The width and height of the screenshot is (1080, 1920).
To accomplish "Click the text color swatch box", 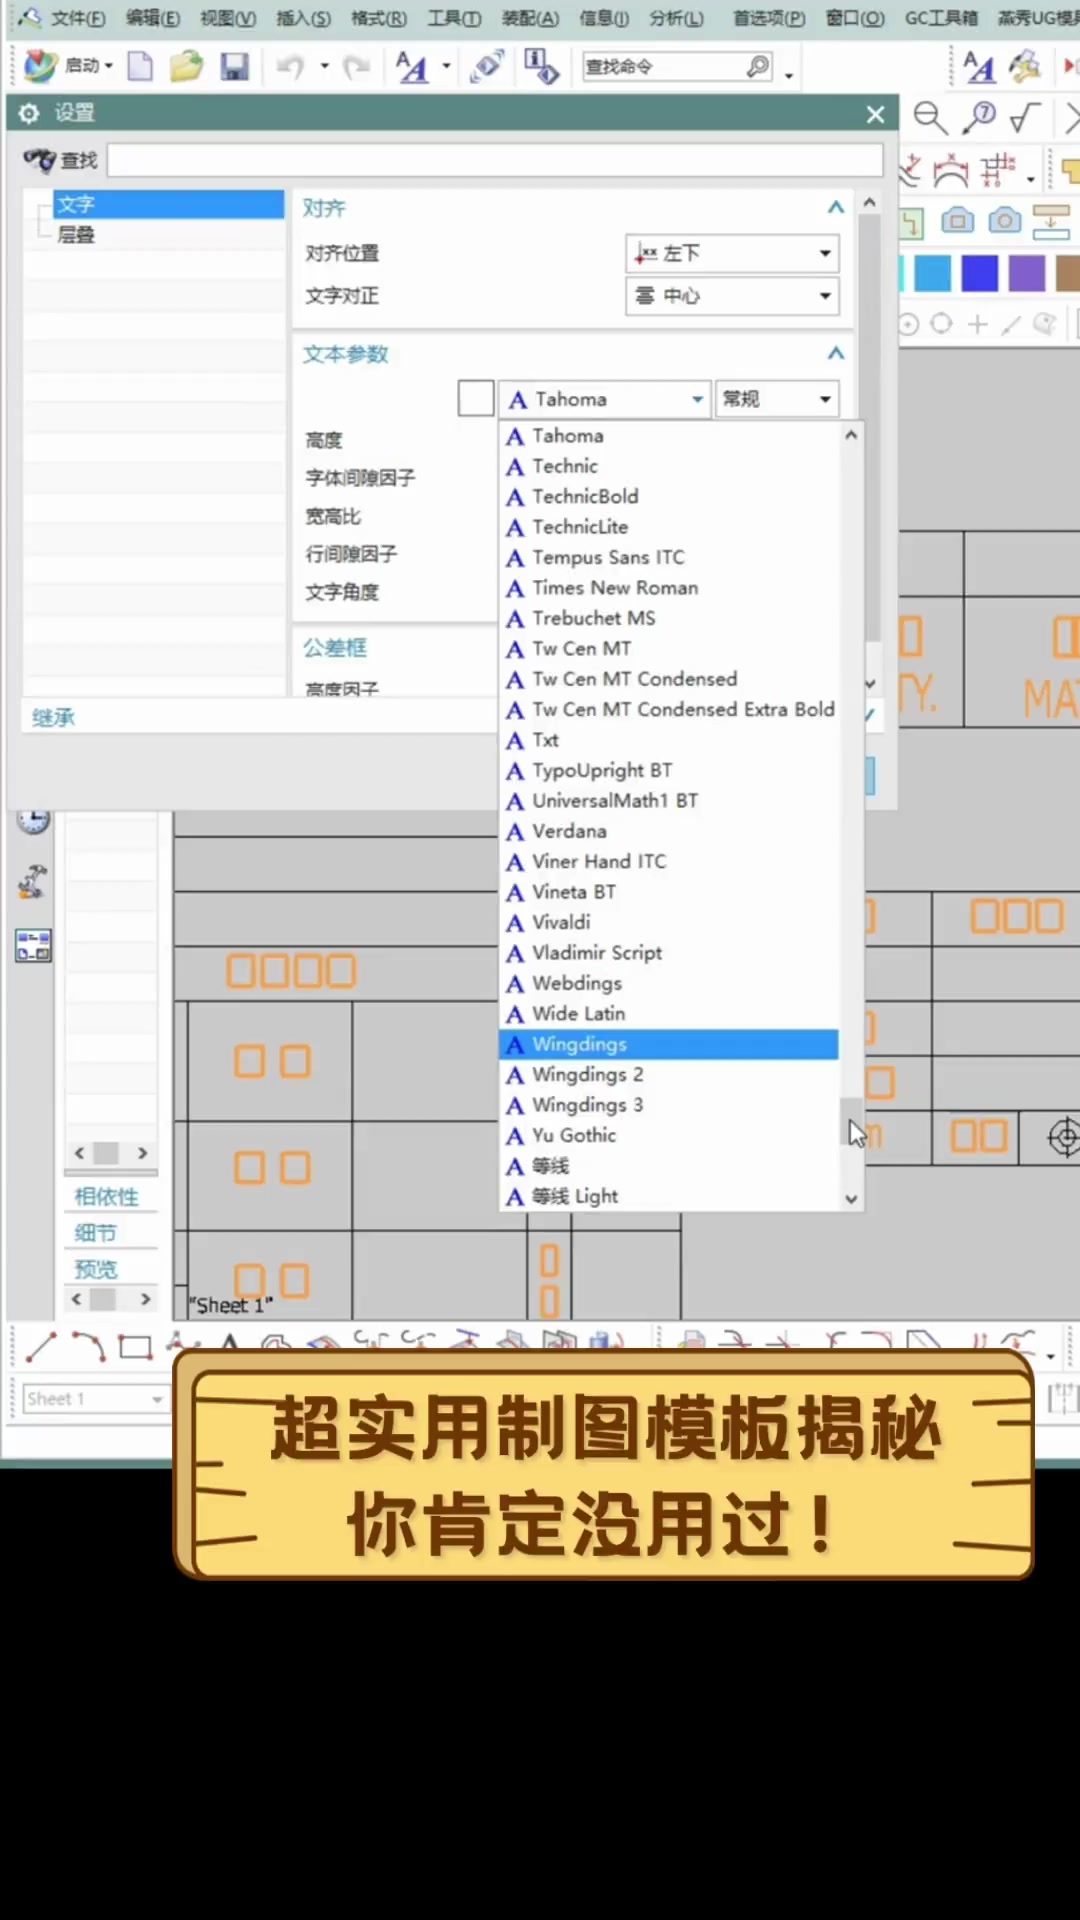I will pyautogui.click(x=476, y=398).
